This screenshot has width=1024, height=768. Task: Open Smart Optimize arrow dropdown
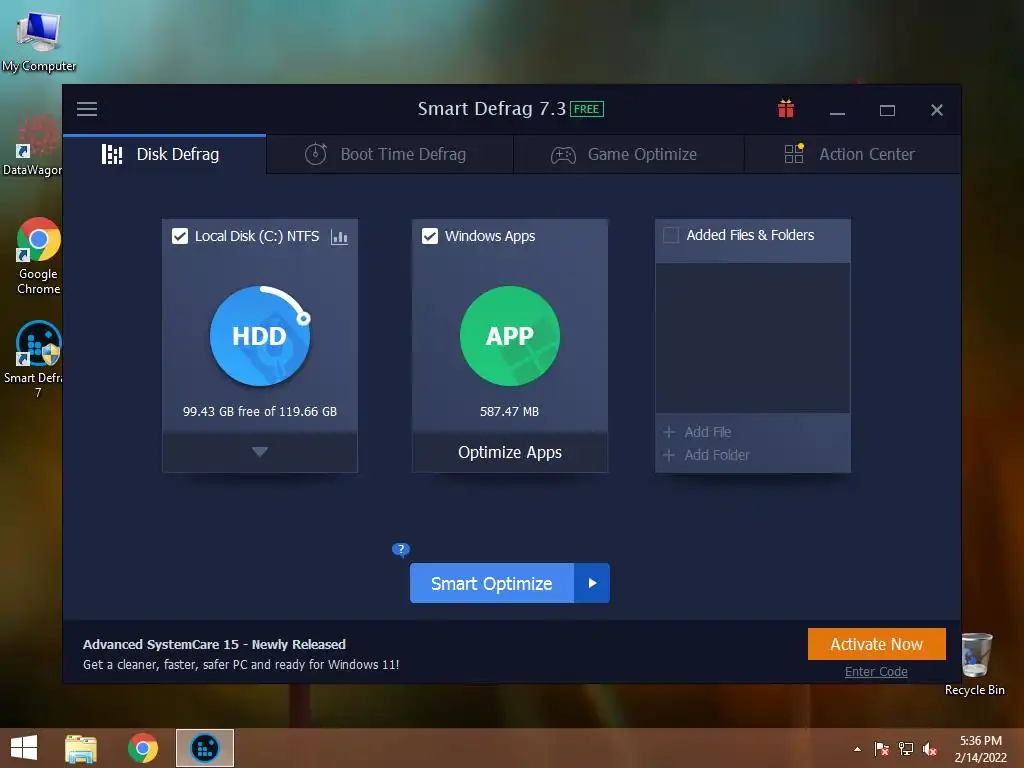click(592, 583)
